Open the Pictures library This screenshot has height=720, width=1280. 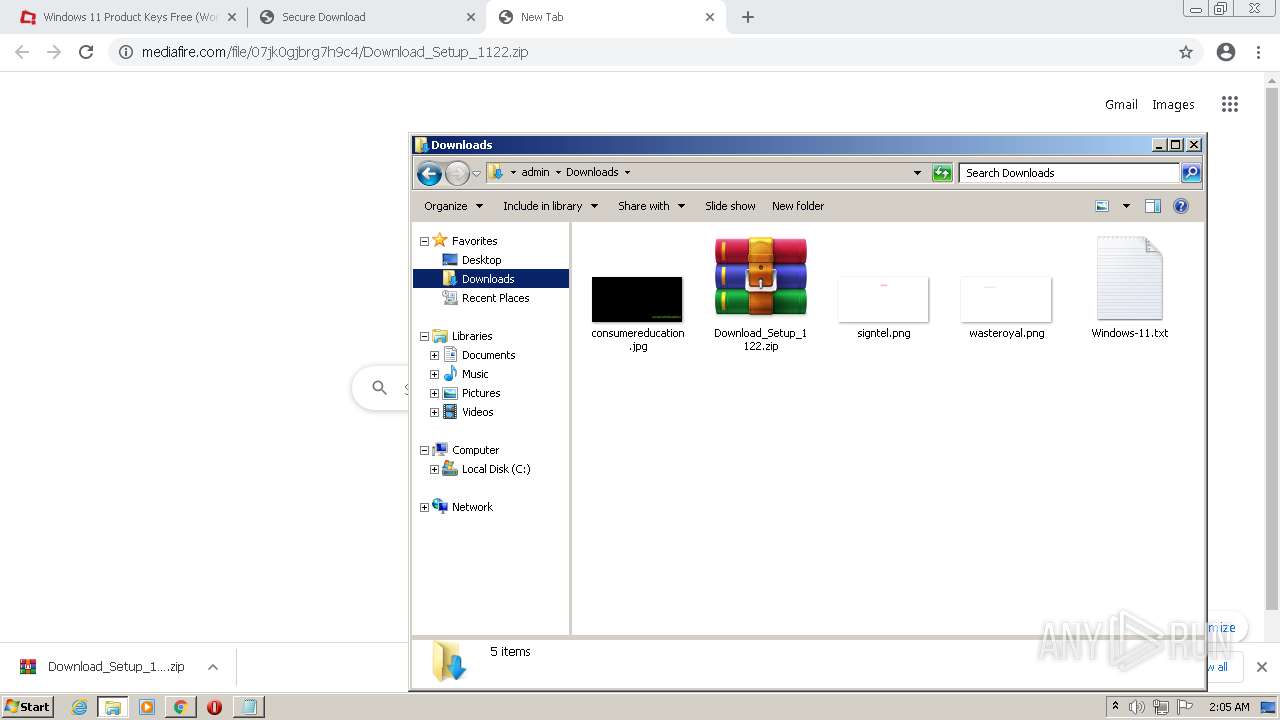point(480,393)
